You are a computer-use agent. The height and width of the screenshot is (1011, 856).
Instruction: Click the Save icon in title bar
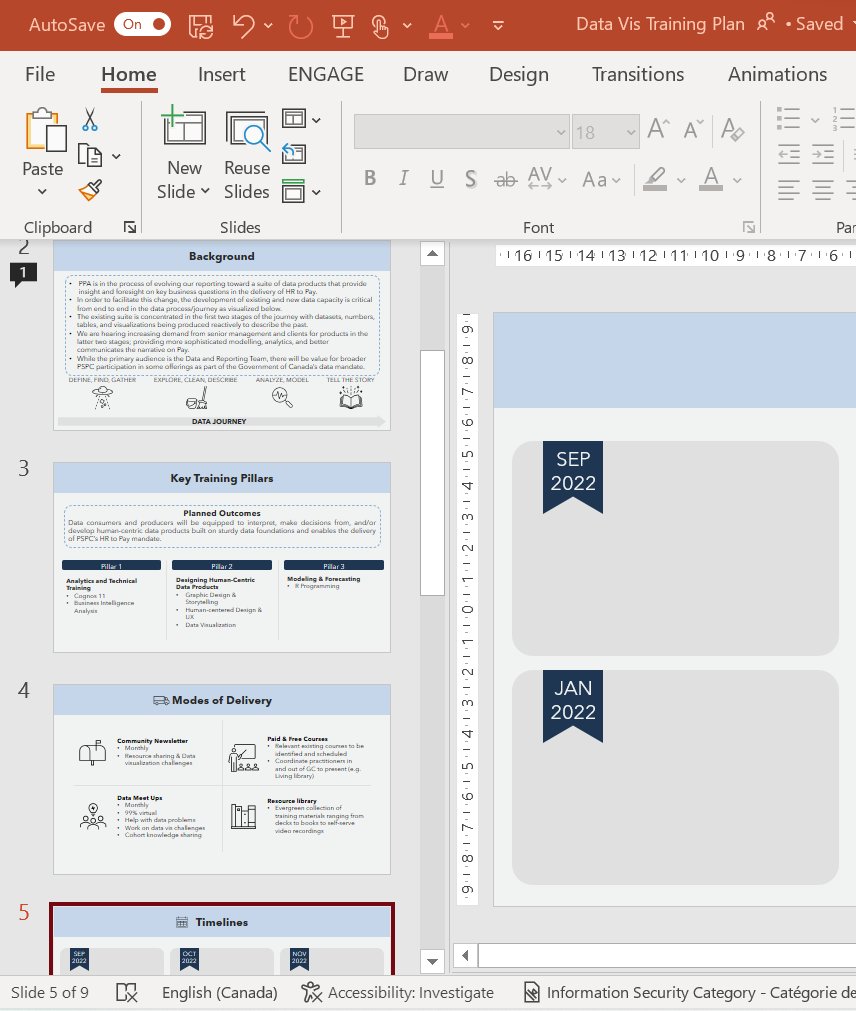click(200, 26)
